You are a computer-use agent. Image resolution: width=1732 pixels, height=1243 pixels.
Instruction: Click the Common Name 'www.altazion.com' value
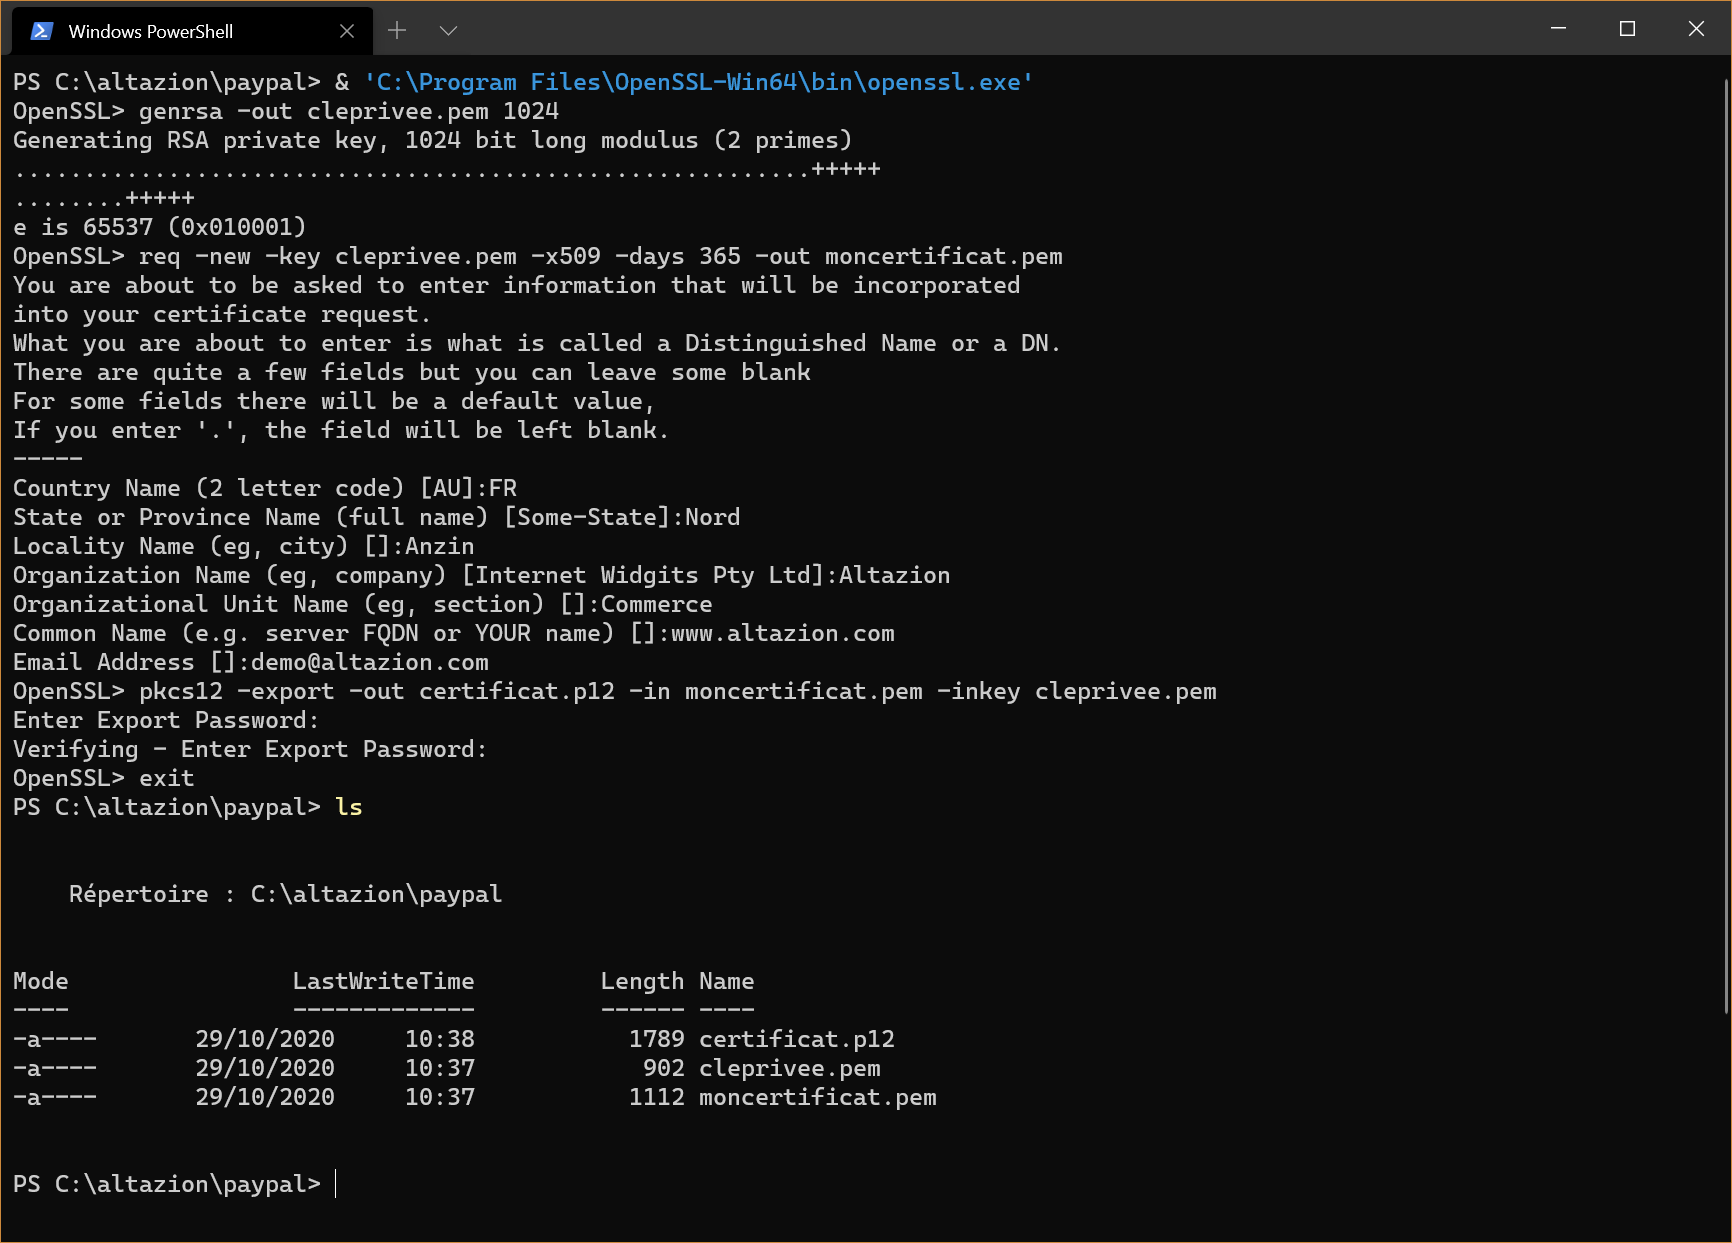783,633
